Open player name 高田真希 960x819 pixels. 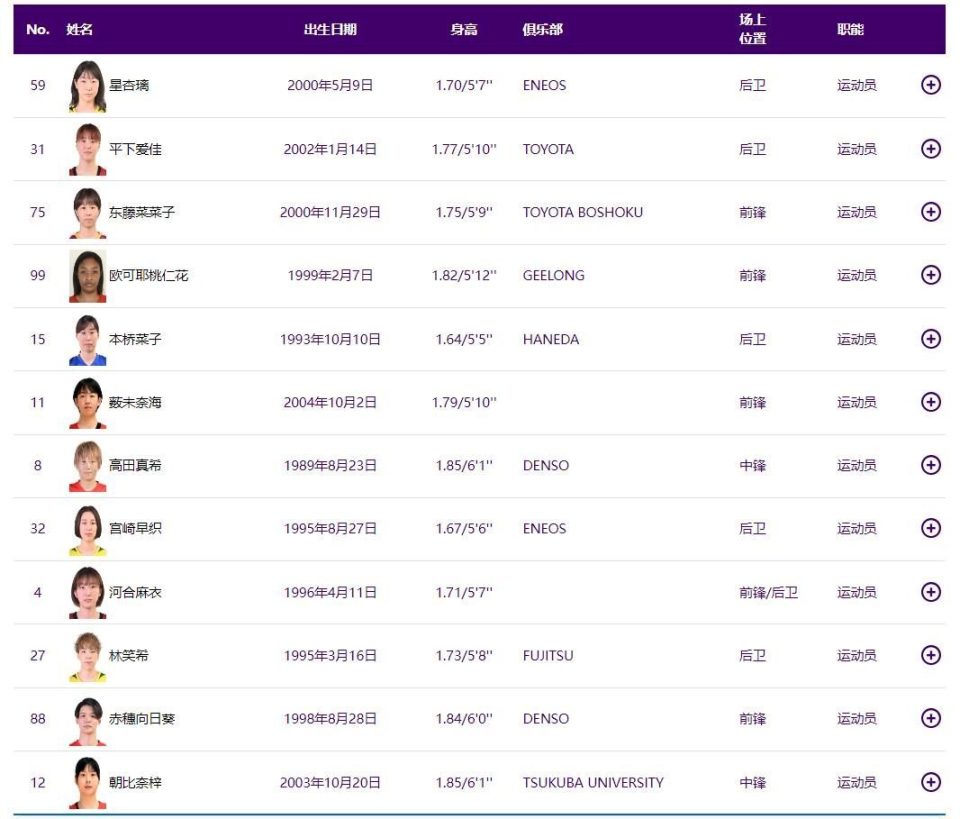pyautogui.click(x=135, y=465)
